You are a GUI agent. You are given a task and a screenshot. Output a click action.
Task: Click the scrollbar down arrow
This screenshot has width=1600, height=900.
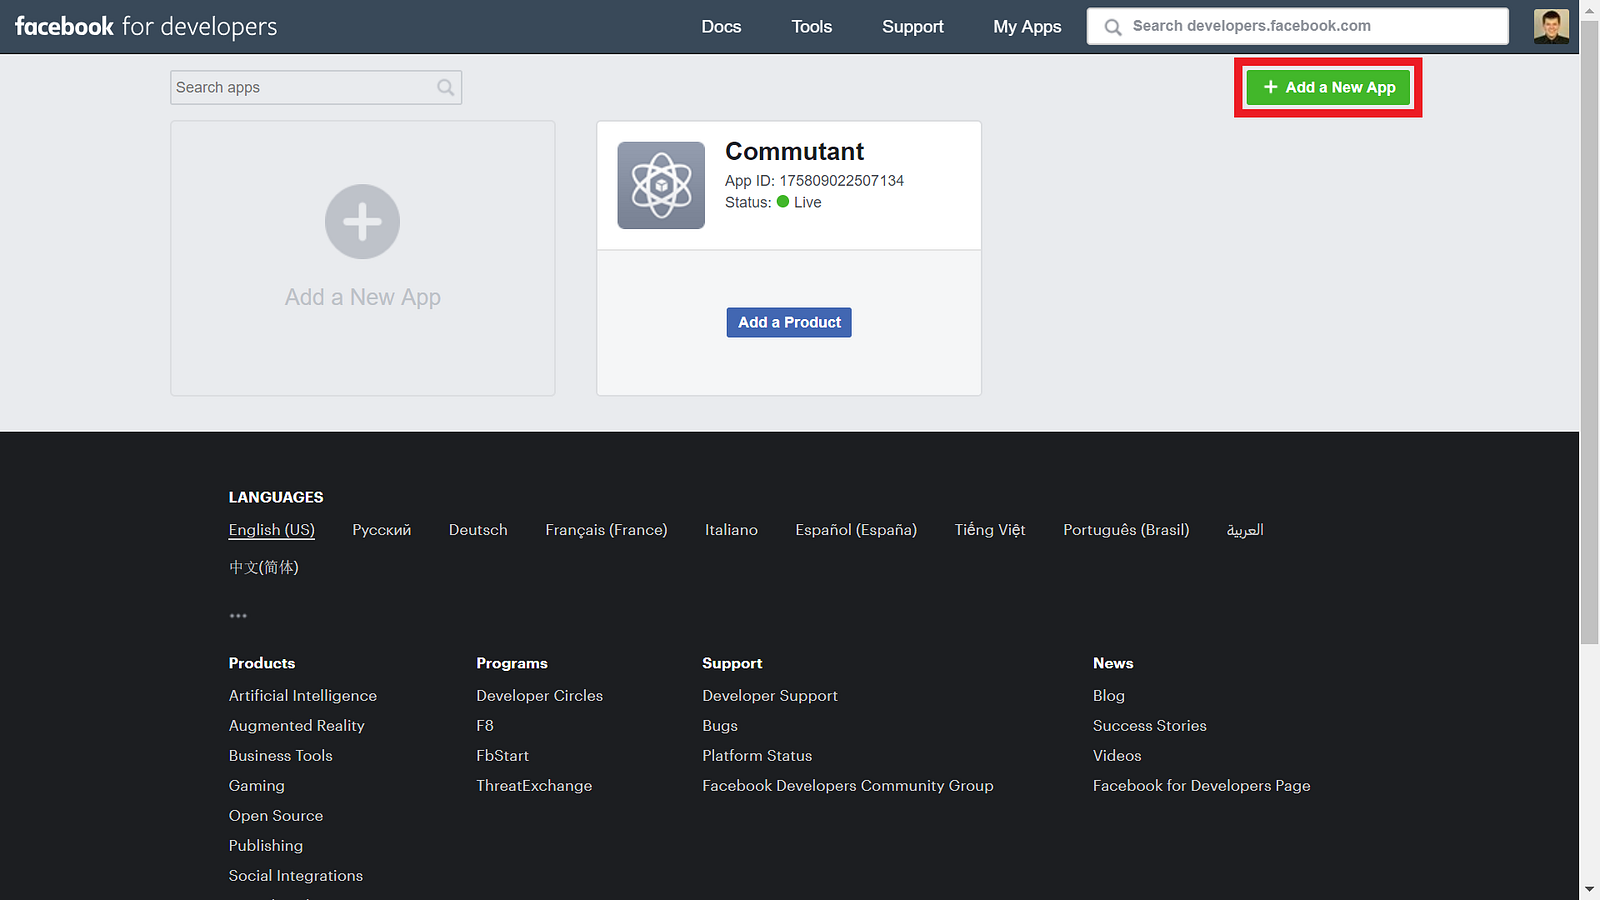(1590, 889)
